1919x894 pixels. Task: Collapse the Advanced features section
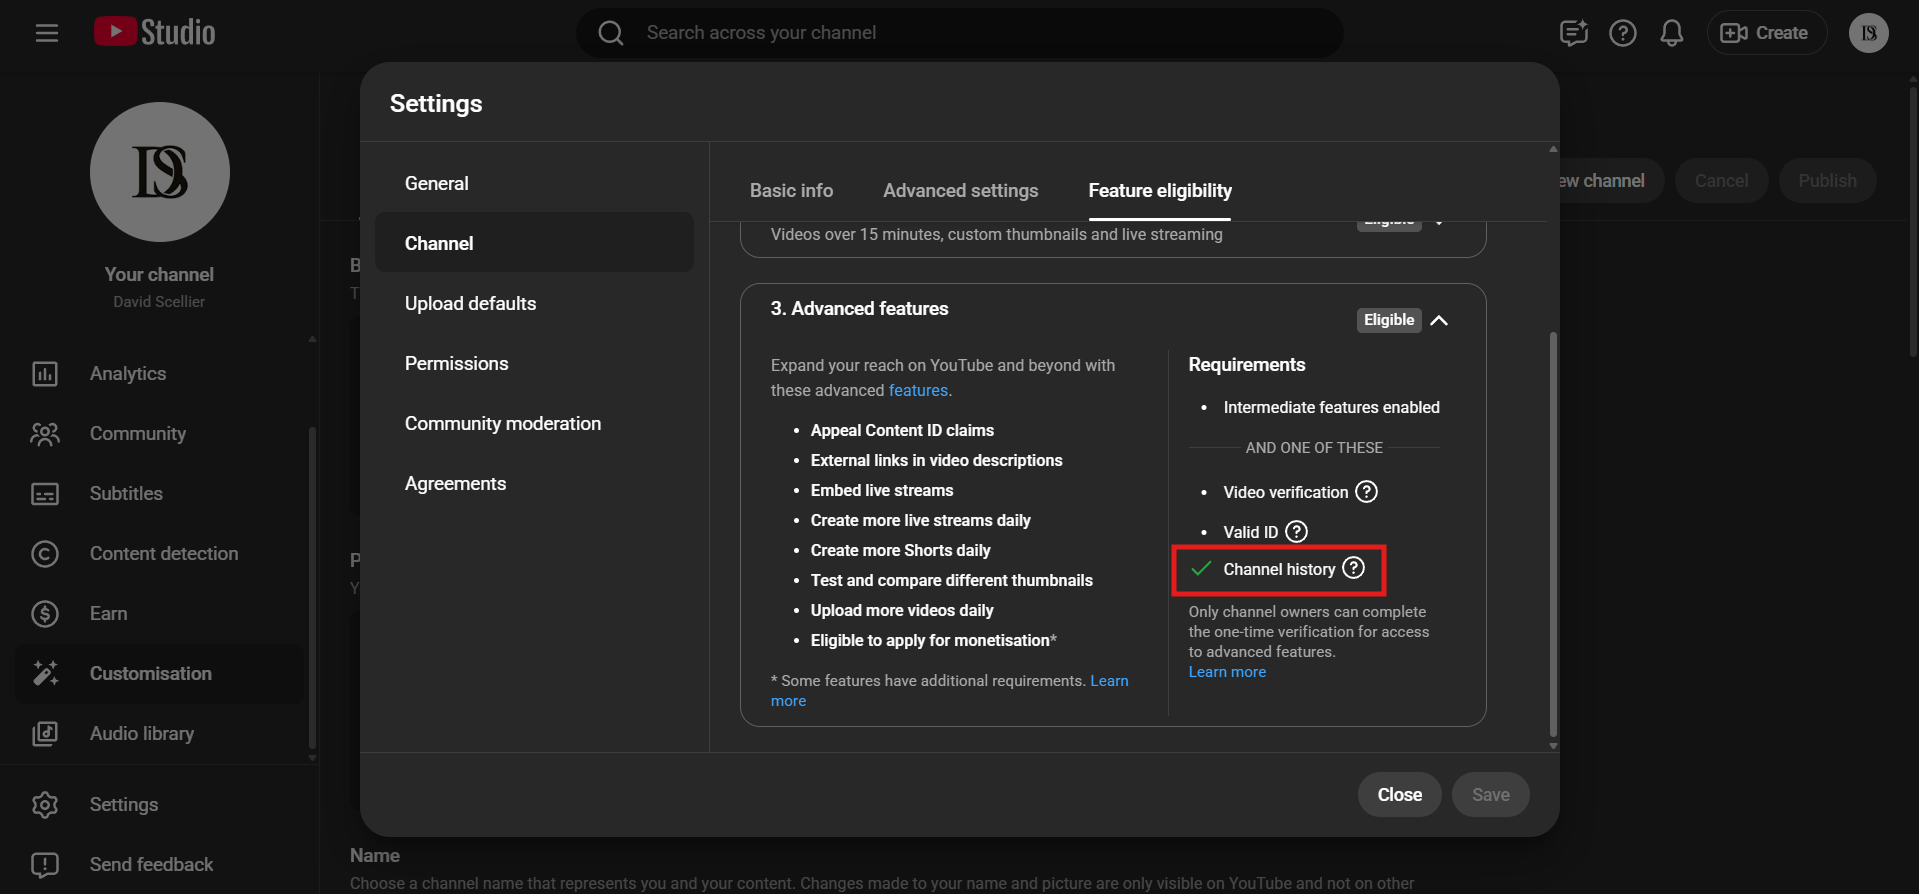pyautogui.click(x=1439, y=320)
